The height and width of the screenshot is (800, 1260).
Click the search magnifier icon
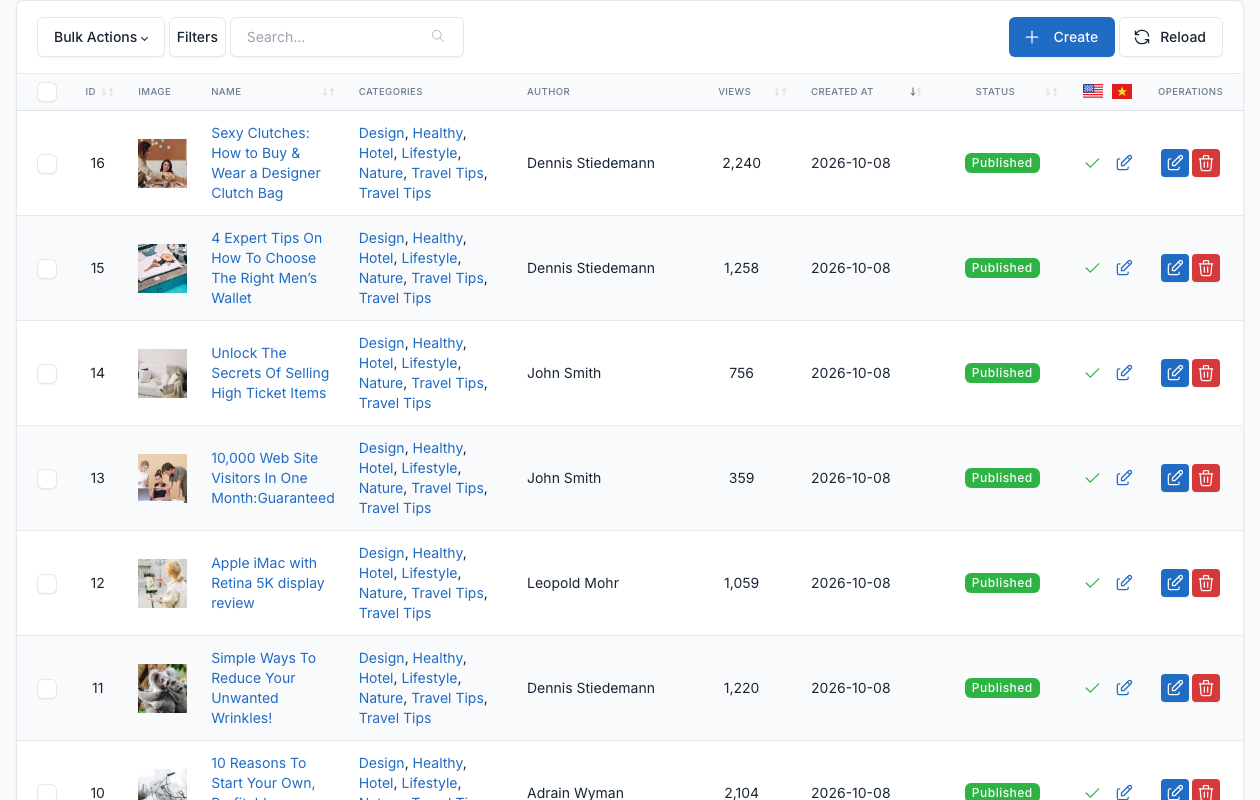point(438,37)
